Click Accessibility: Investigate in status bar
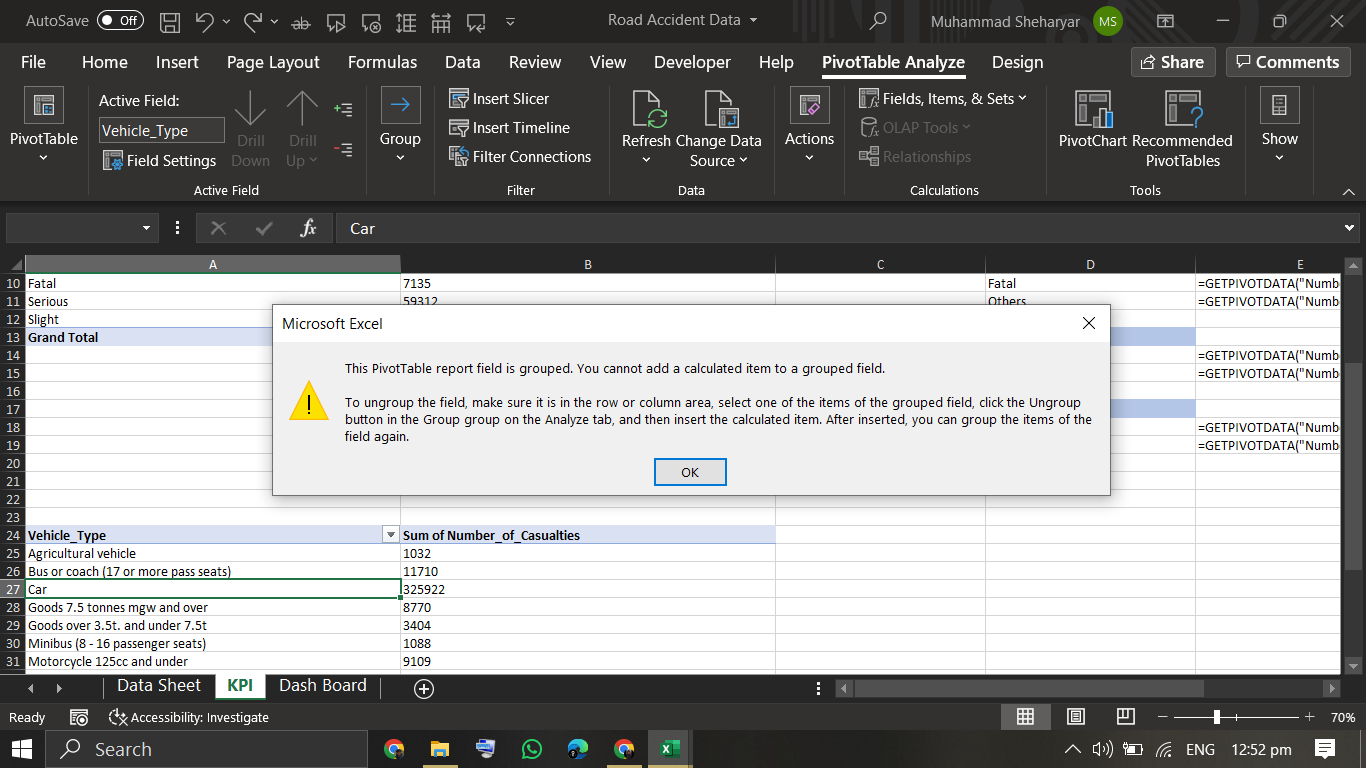The height and width of the screenshot is (768, 1366). (x=189, y=717)
